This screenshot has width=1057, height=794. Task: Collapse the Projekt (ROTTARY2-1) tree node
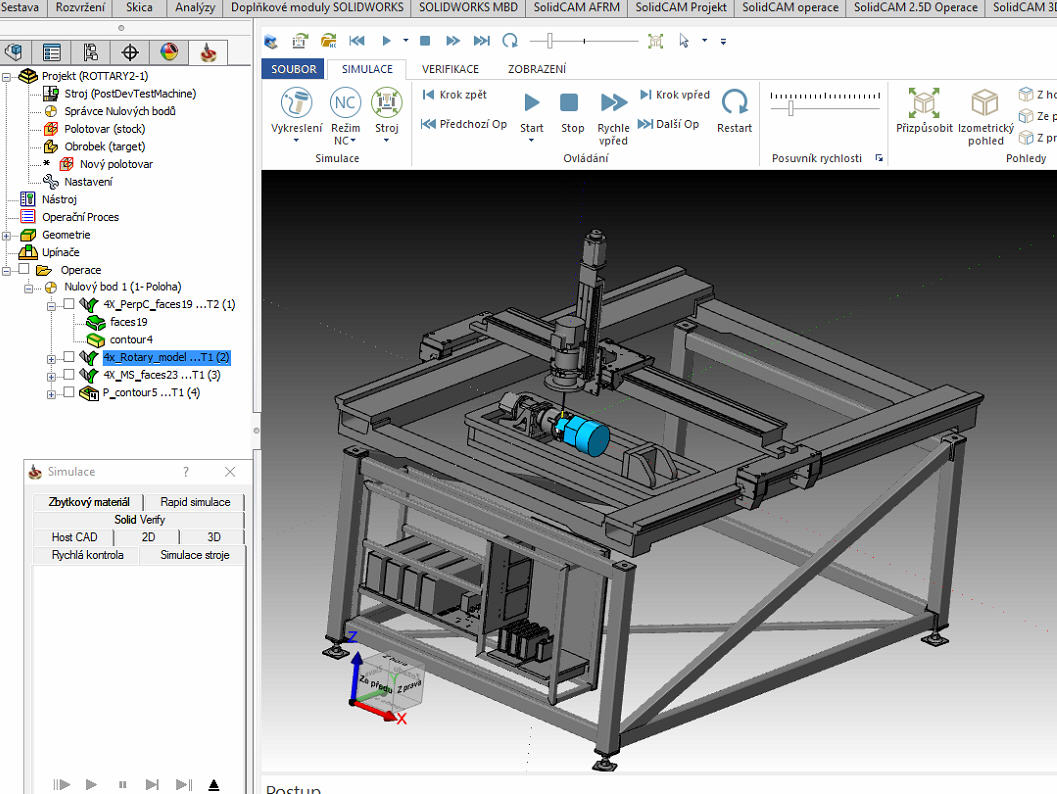(x=7, y=76)
